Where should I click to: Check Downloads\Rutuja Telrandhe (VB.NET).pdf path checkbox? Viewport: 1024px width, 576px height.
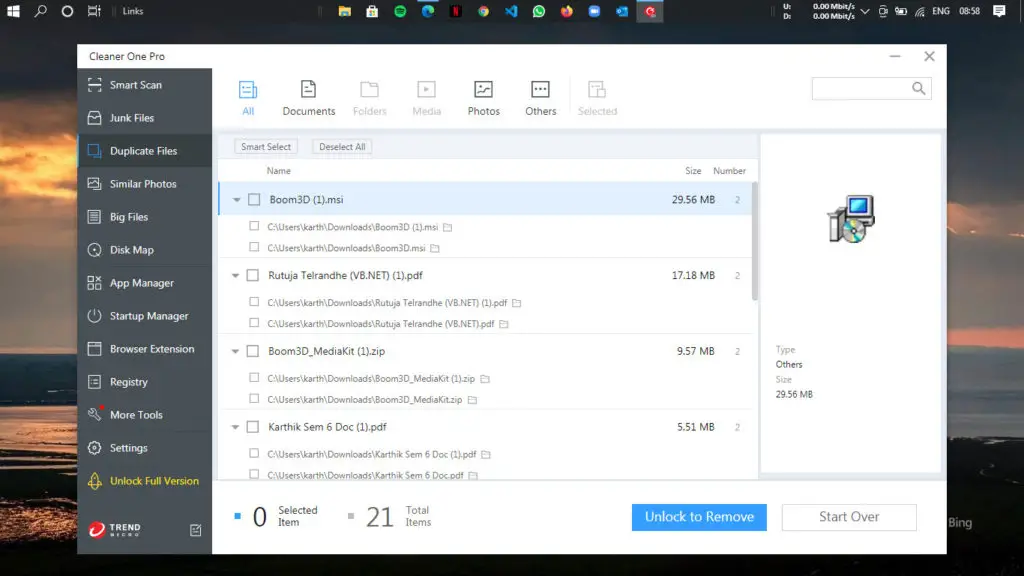[x=254, y=323]
